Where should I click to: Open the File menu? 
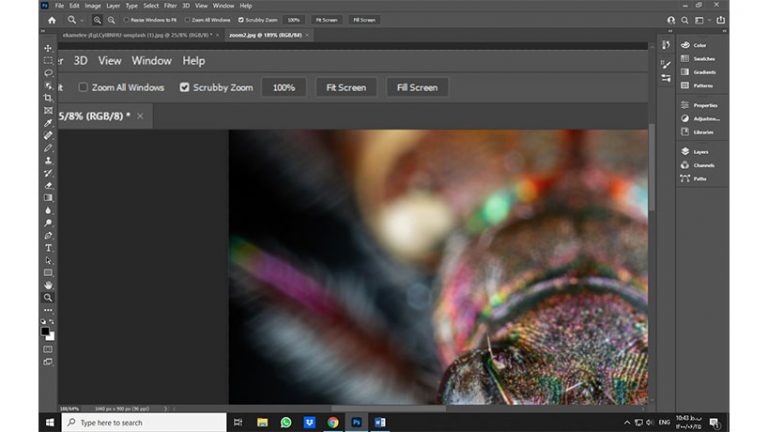(x=59, y=6)
